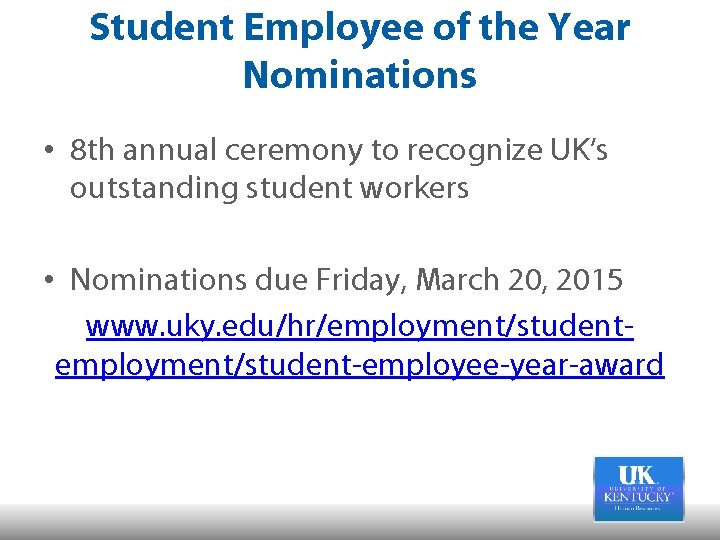Click the KENTUCKY wordmark in the logo
The width and height of the screenshot is (720, 540).
tap(639, 496)
